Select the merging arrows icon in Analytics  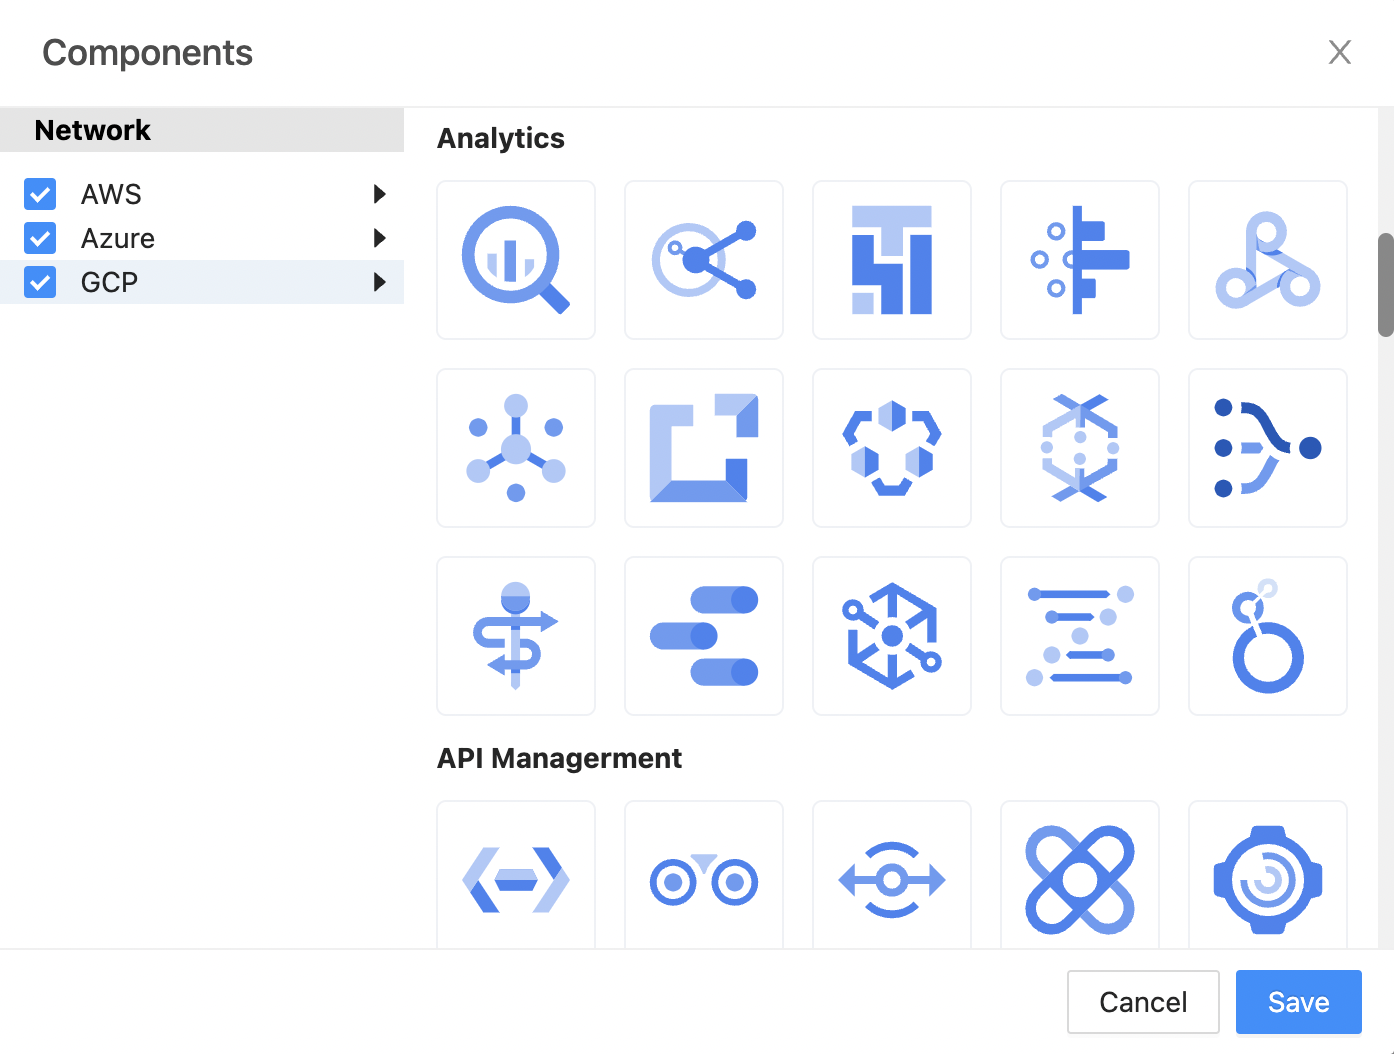[1267, 448]
